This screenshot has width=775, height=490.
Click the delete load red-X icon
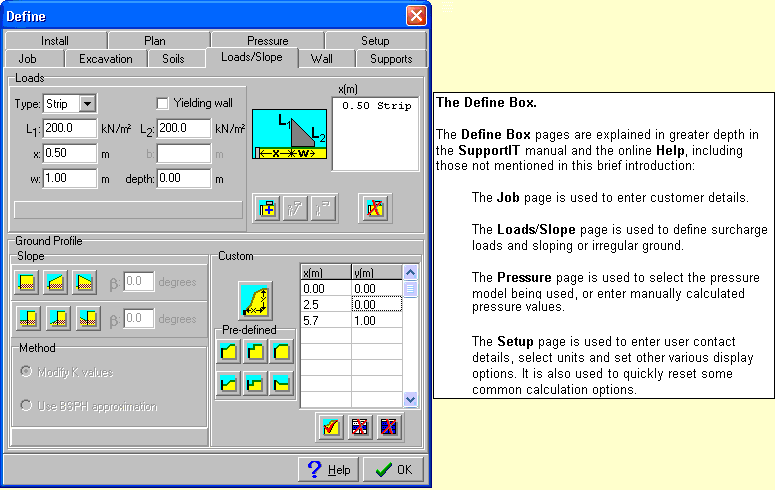coord(376,208)
